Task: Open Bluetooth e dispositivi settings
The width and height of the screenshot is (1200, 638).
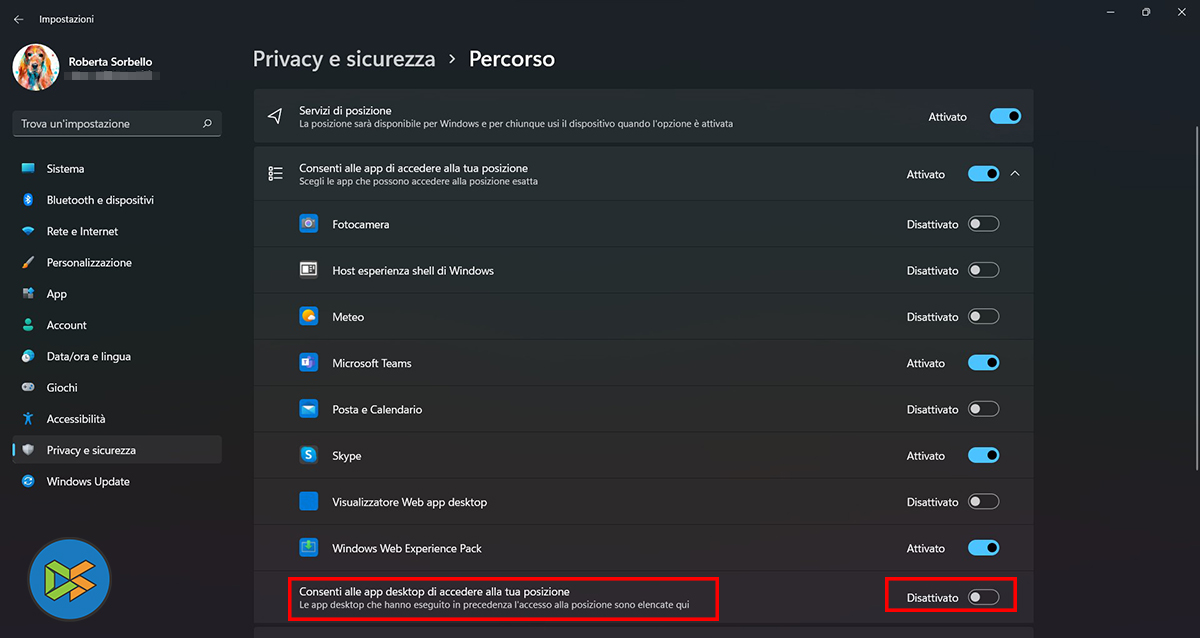Action: click(117, 200)
